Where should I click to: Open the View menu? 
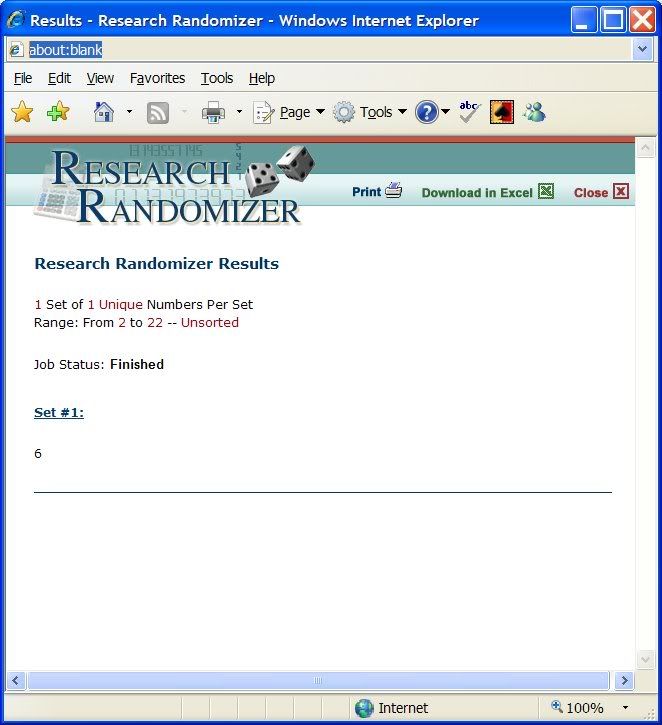(x=100, y=78)
